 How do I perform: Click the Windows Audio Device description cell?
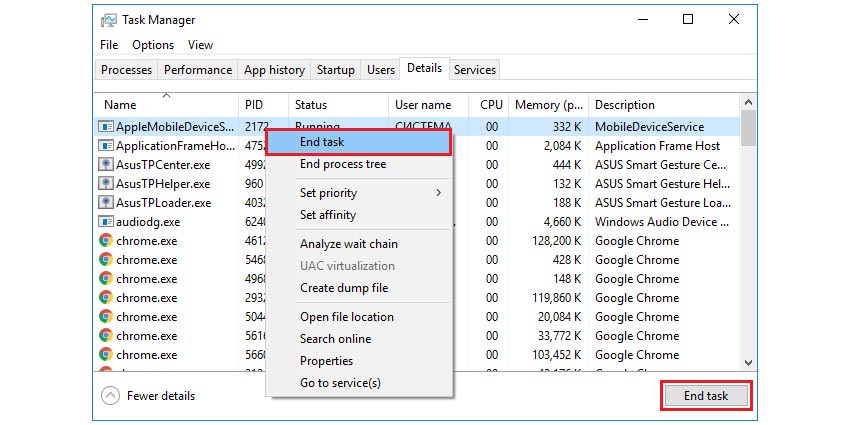pos(664,222)
